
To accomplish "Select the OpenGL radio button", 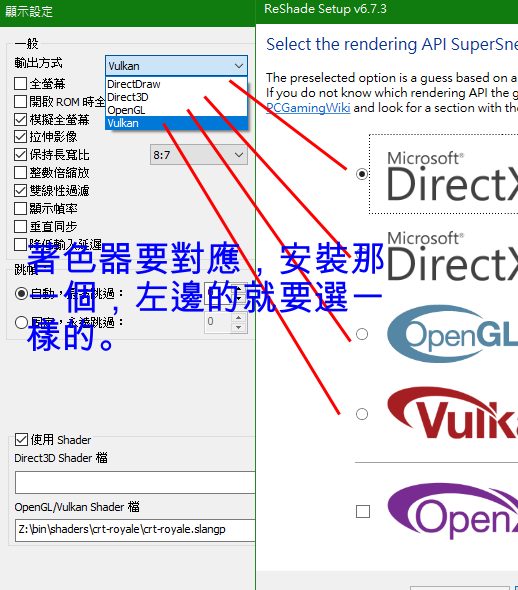I will pos(362,334).
